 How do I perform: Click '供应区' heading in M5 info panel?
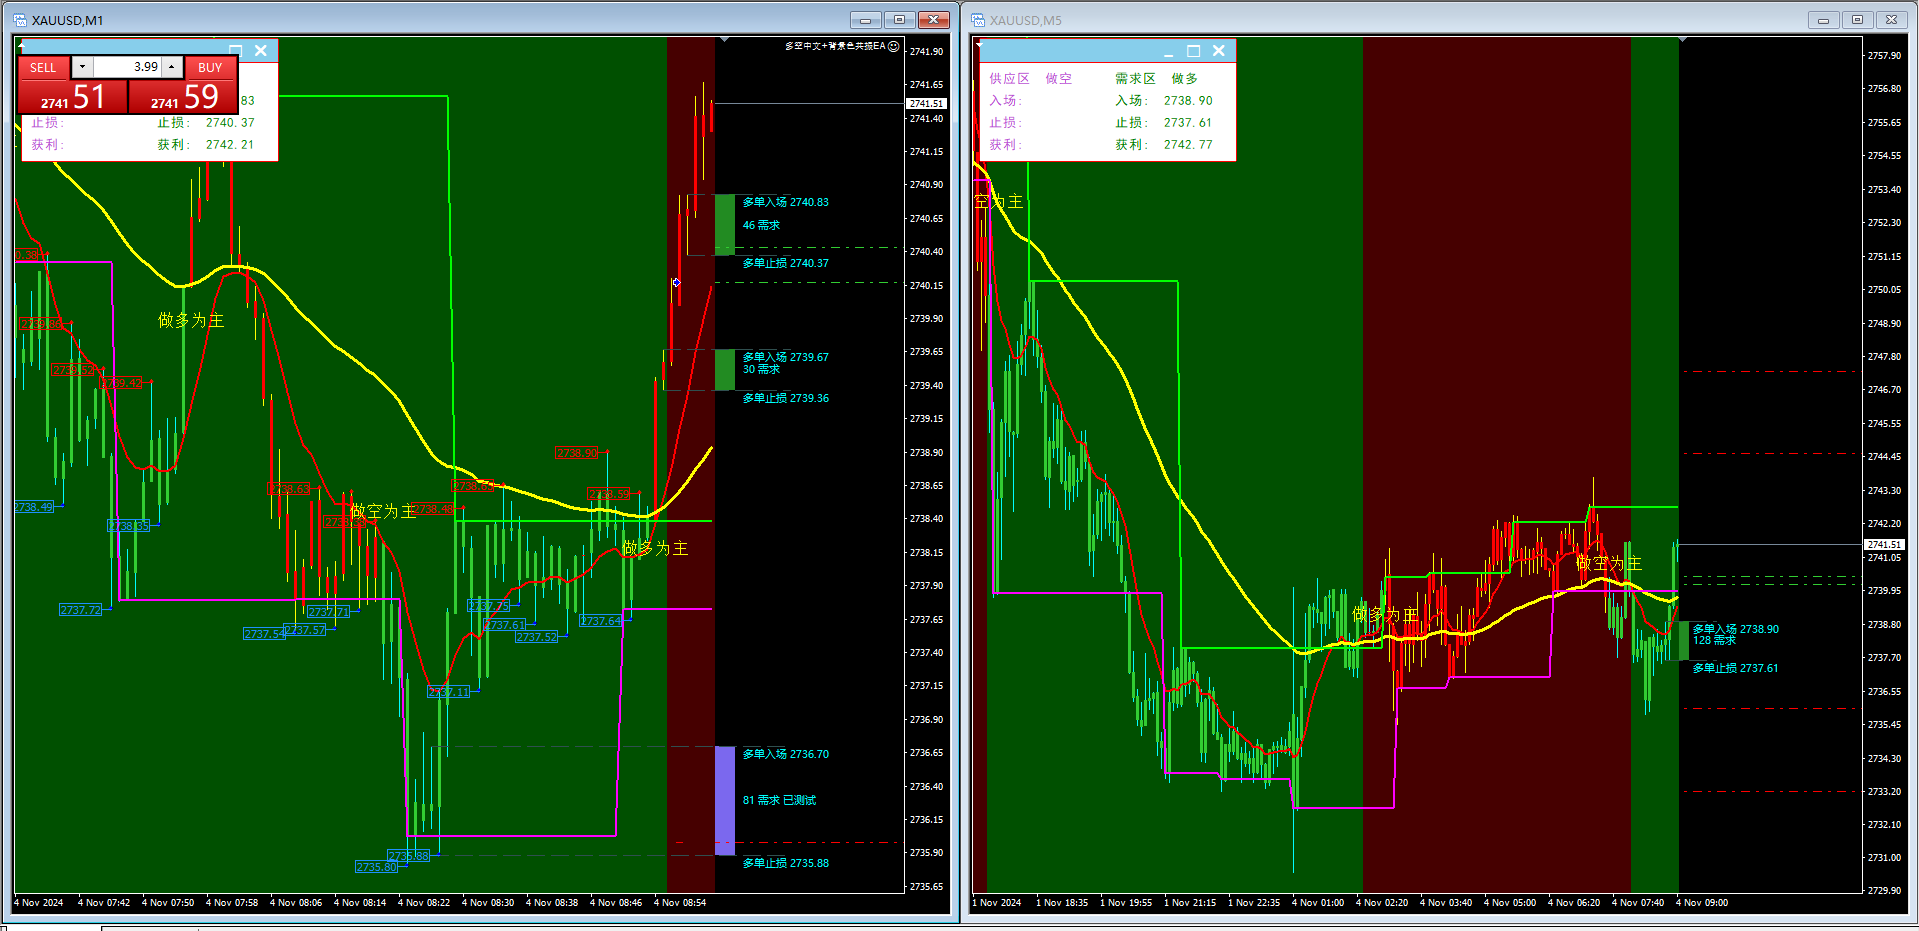tap(1009, 78)
